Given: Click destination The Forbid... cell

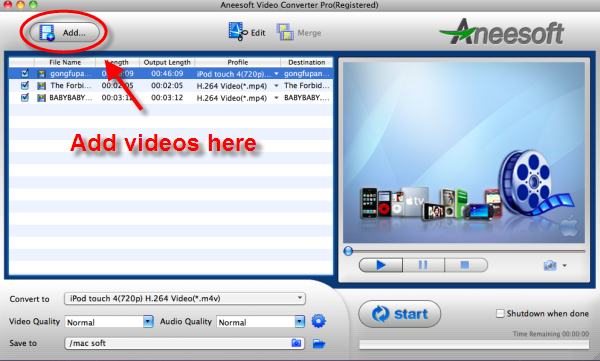Looking at the screenshot, I should (x=307, y=85).
